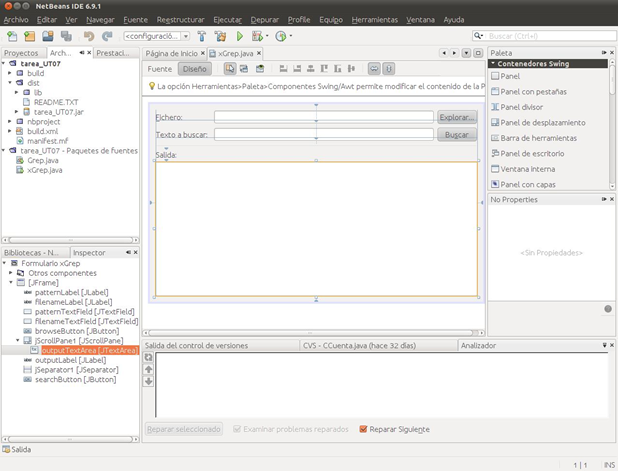This screenshot has width=618, height=471.
Task: Click the Save All toolbar icon
Action: (66, 36)
